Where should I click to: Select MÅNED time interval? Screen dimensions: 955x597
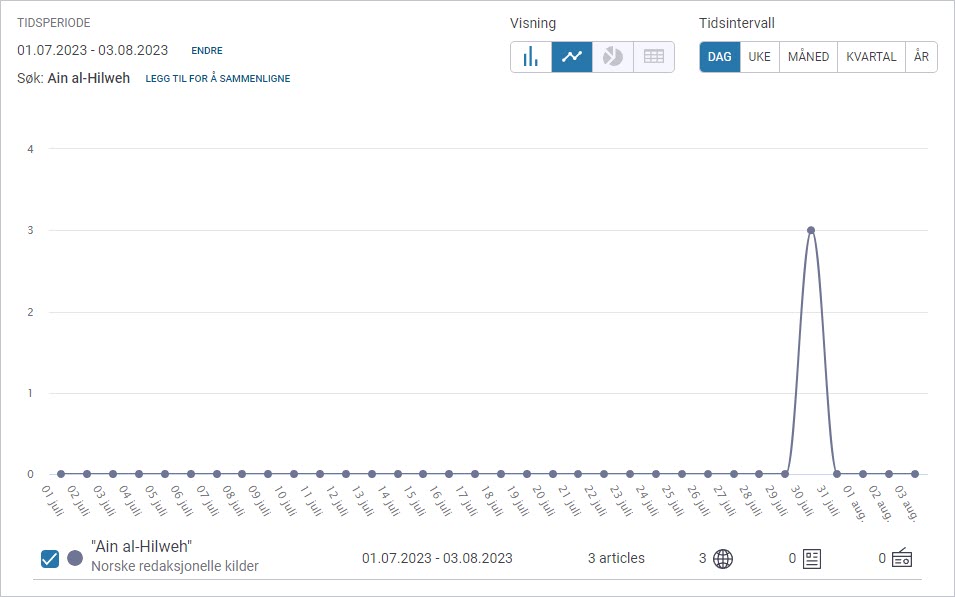[808, 57]
